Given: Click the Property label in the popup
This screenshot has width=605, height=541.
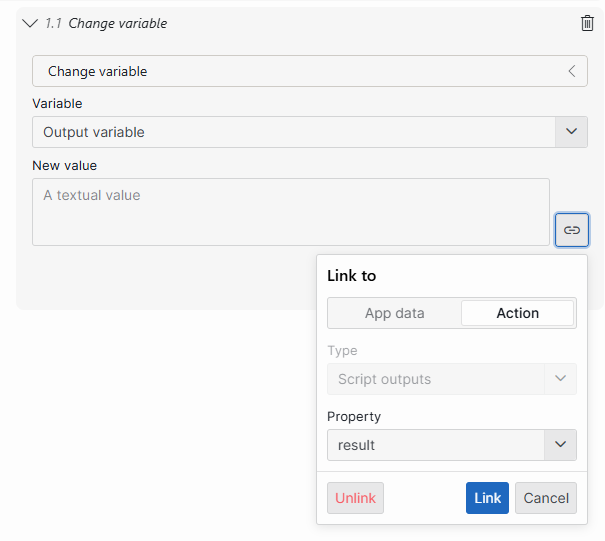Looking at the screenshot, I should pos(354,416).
